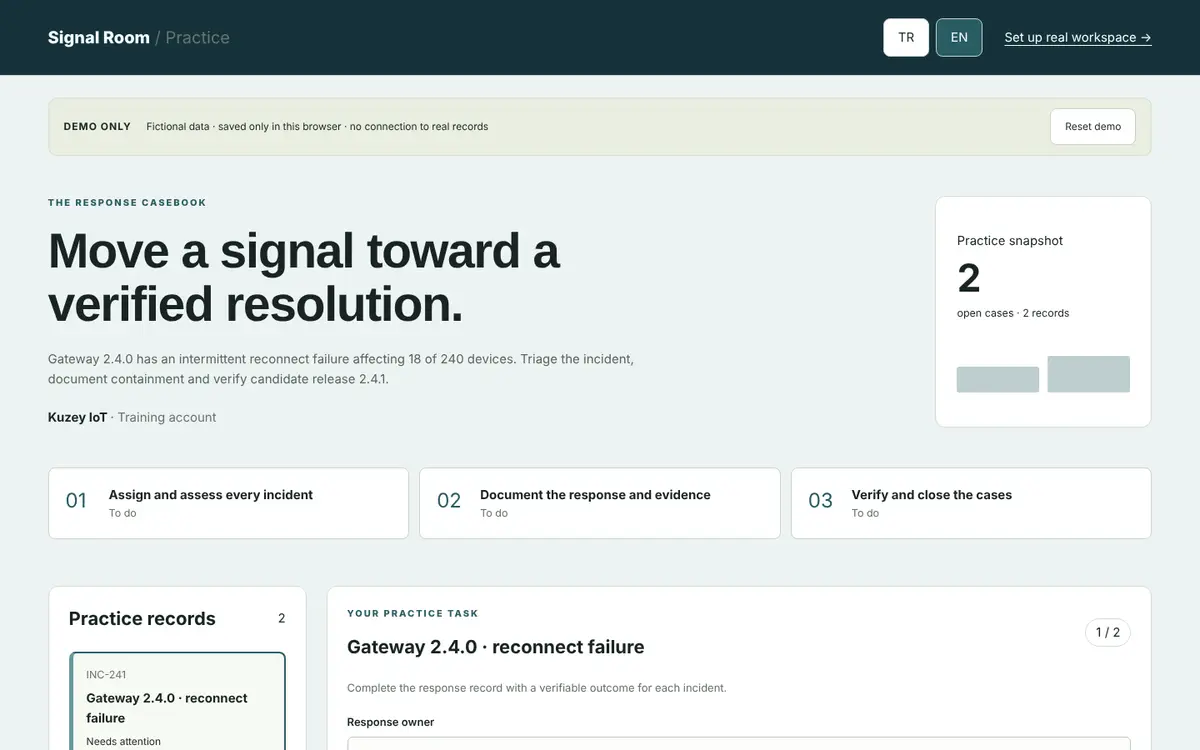The height and width of the screenshot is (750, 1200).
Task: Select the EN language button
Action: [959, 37]
